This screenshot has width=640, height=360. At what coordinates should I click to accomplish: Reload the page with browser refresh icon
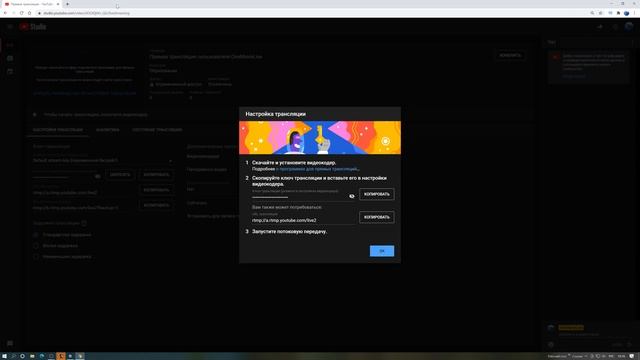[22, 13]
